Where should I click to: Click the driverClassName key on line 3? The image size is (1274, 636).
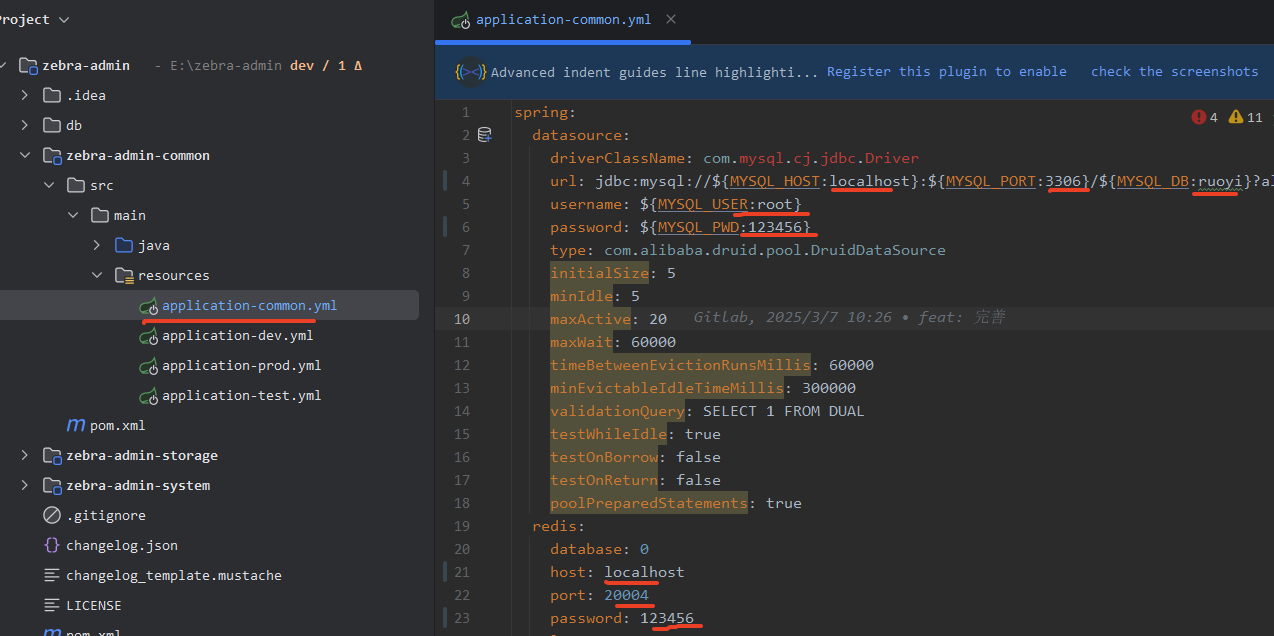[x=617, y=158]
